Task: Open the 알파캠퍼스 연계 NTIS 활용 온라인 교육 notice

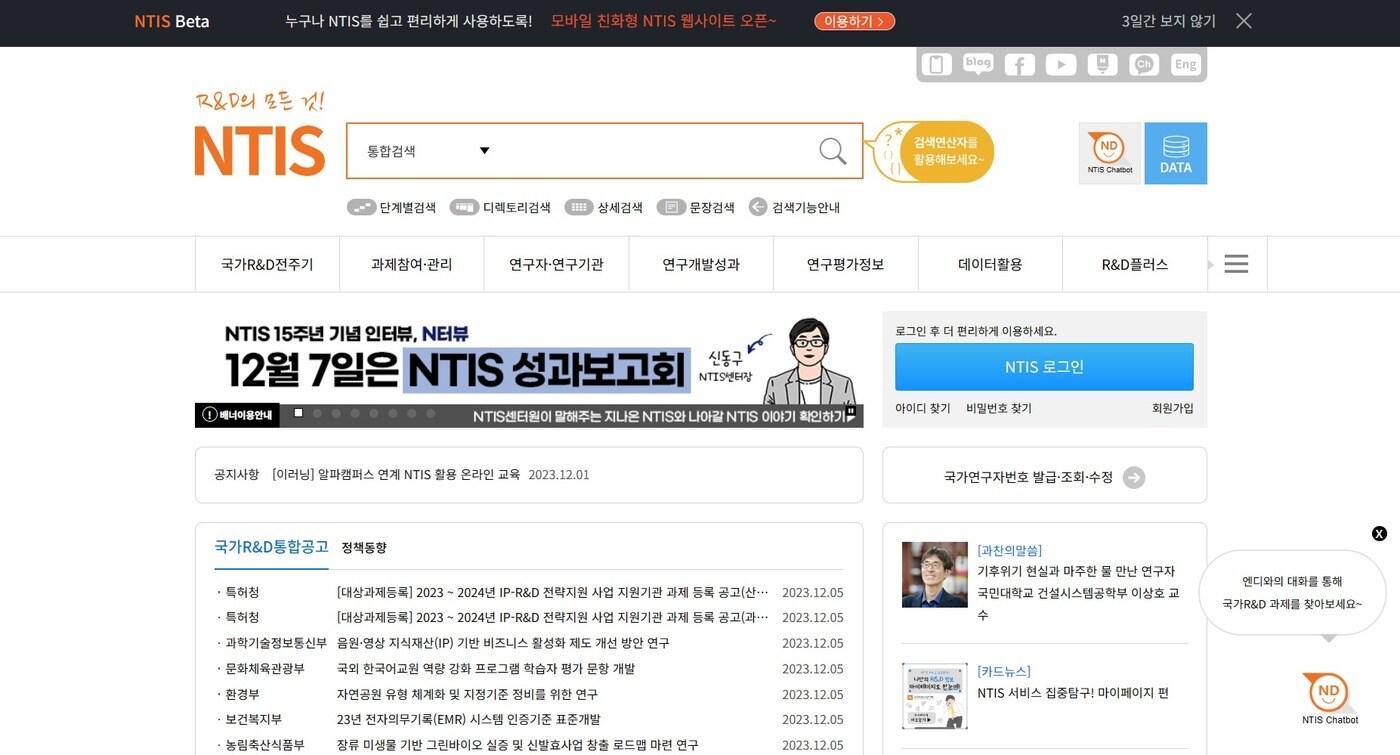Action: (396, 474)
